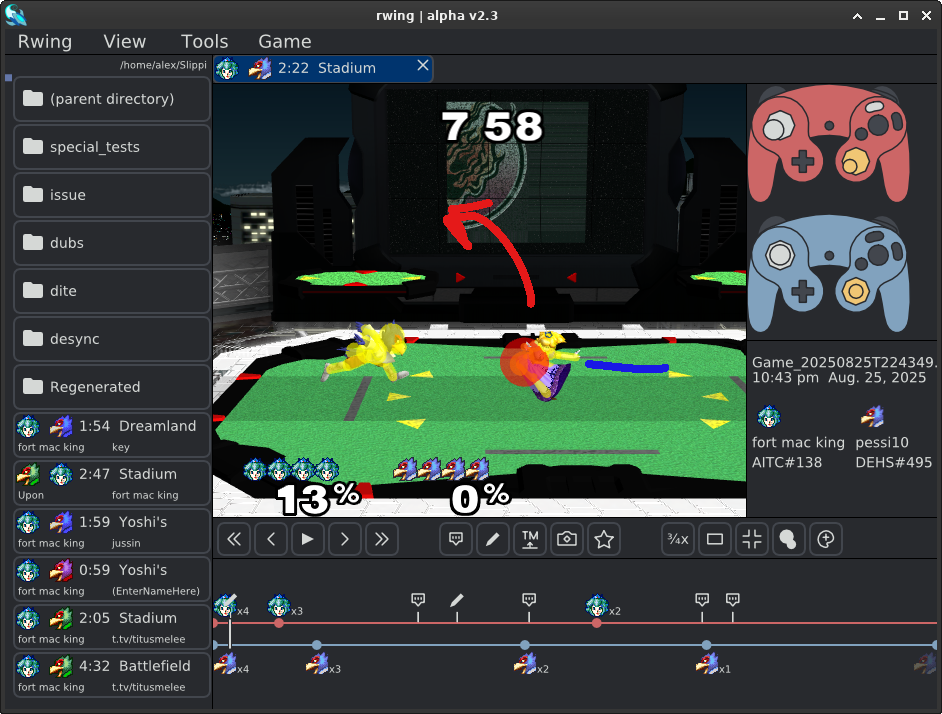Skip forward with the double-right arrow
Screen dimensions: 942x714
381,539
